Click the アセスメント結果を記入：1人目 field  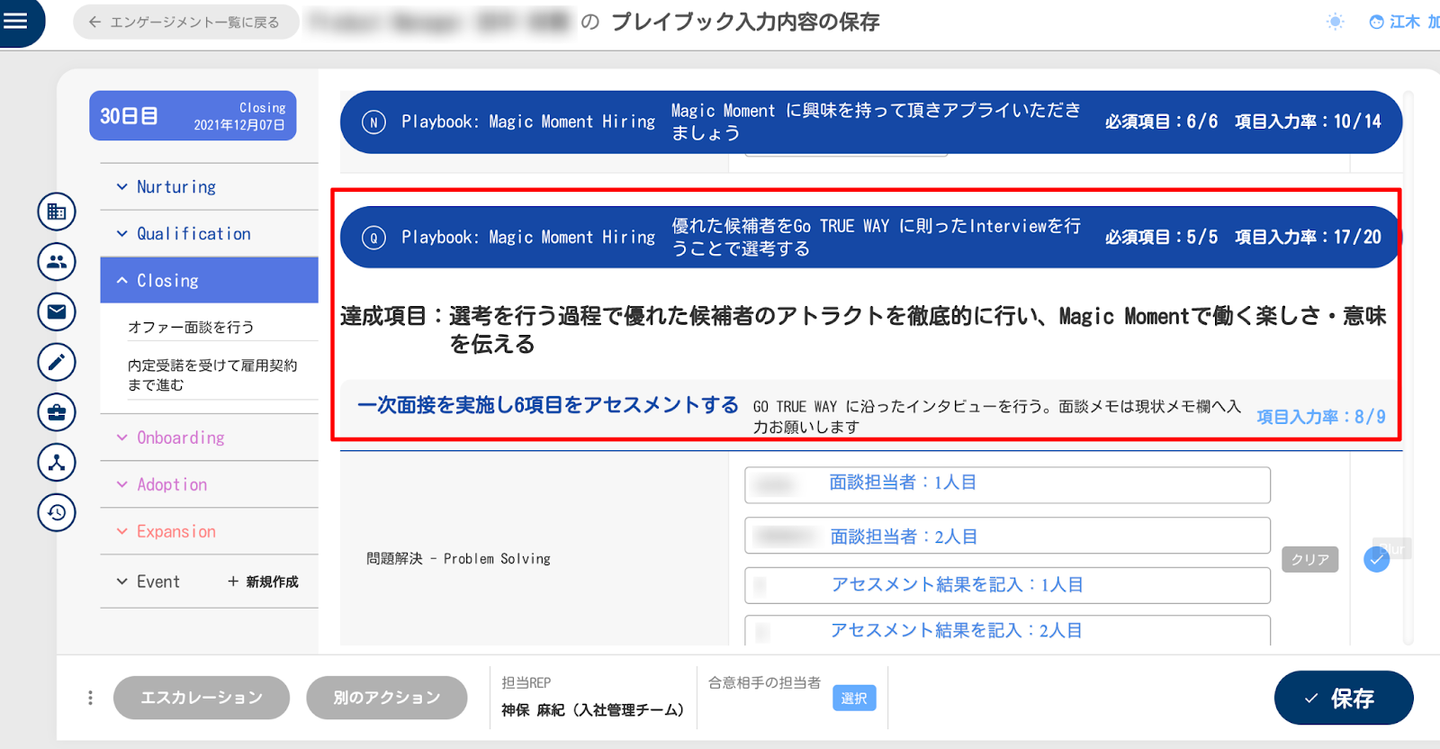(x=1007, y=585)
